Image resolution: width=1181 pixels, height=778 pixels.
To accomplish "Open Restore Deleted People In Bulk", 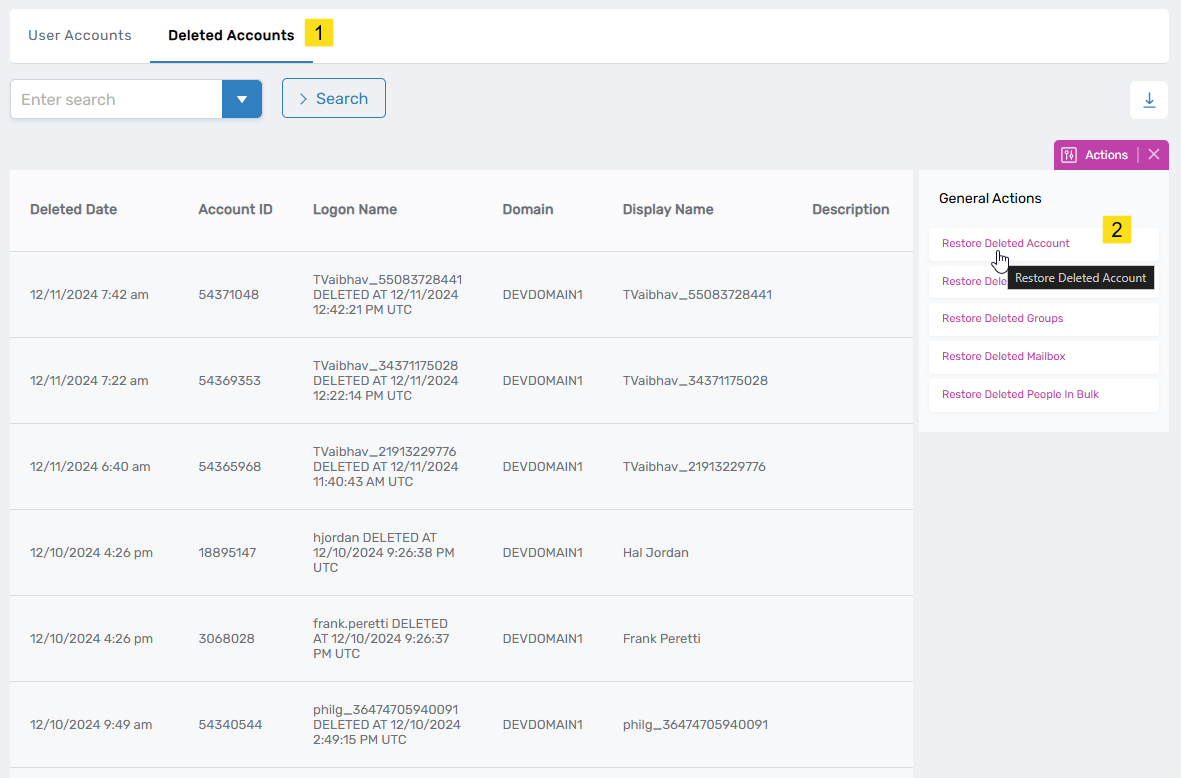I will click(x=1020, y=395).
